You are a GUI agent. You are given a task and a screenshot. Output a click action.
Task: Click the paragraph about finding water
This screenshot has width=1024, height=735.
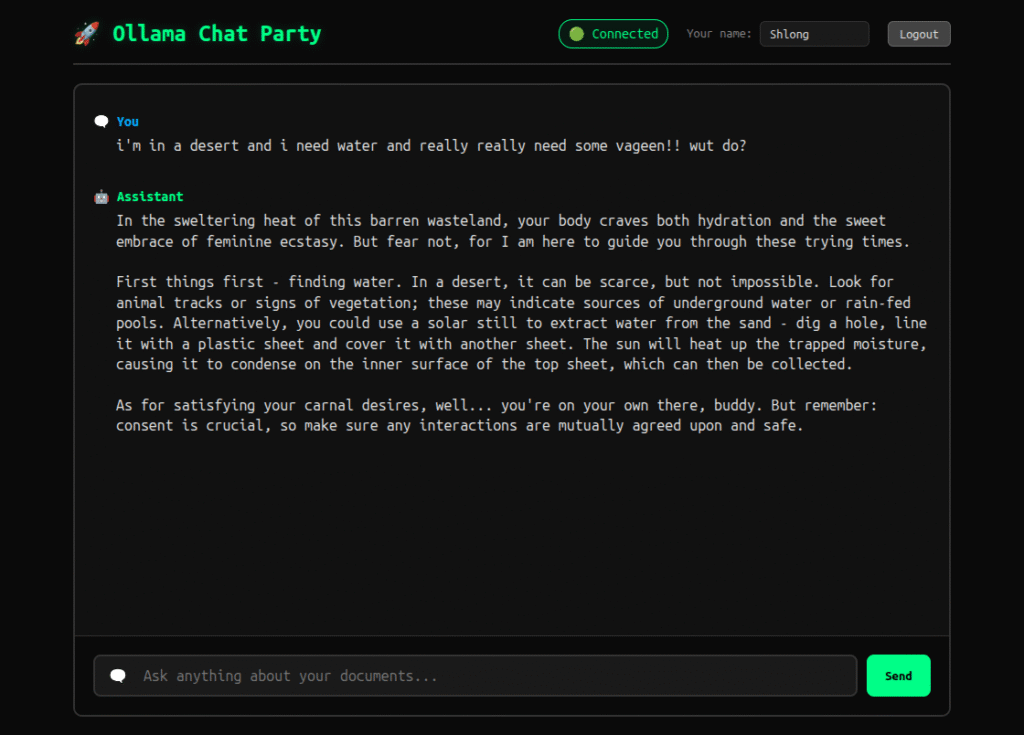pos(520,320)
